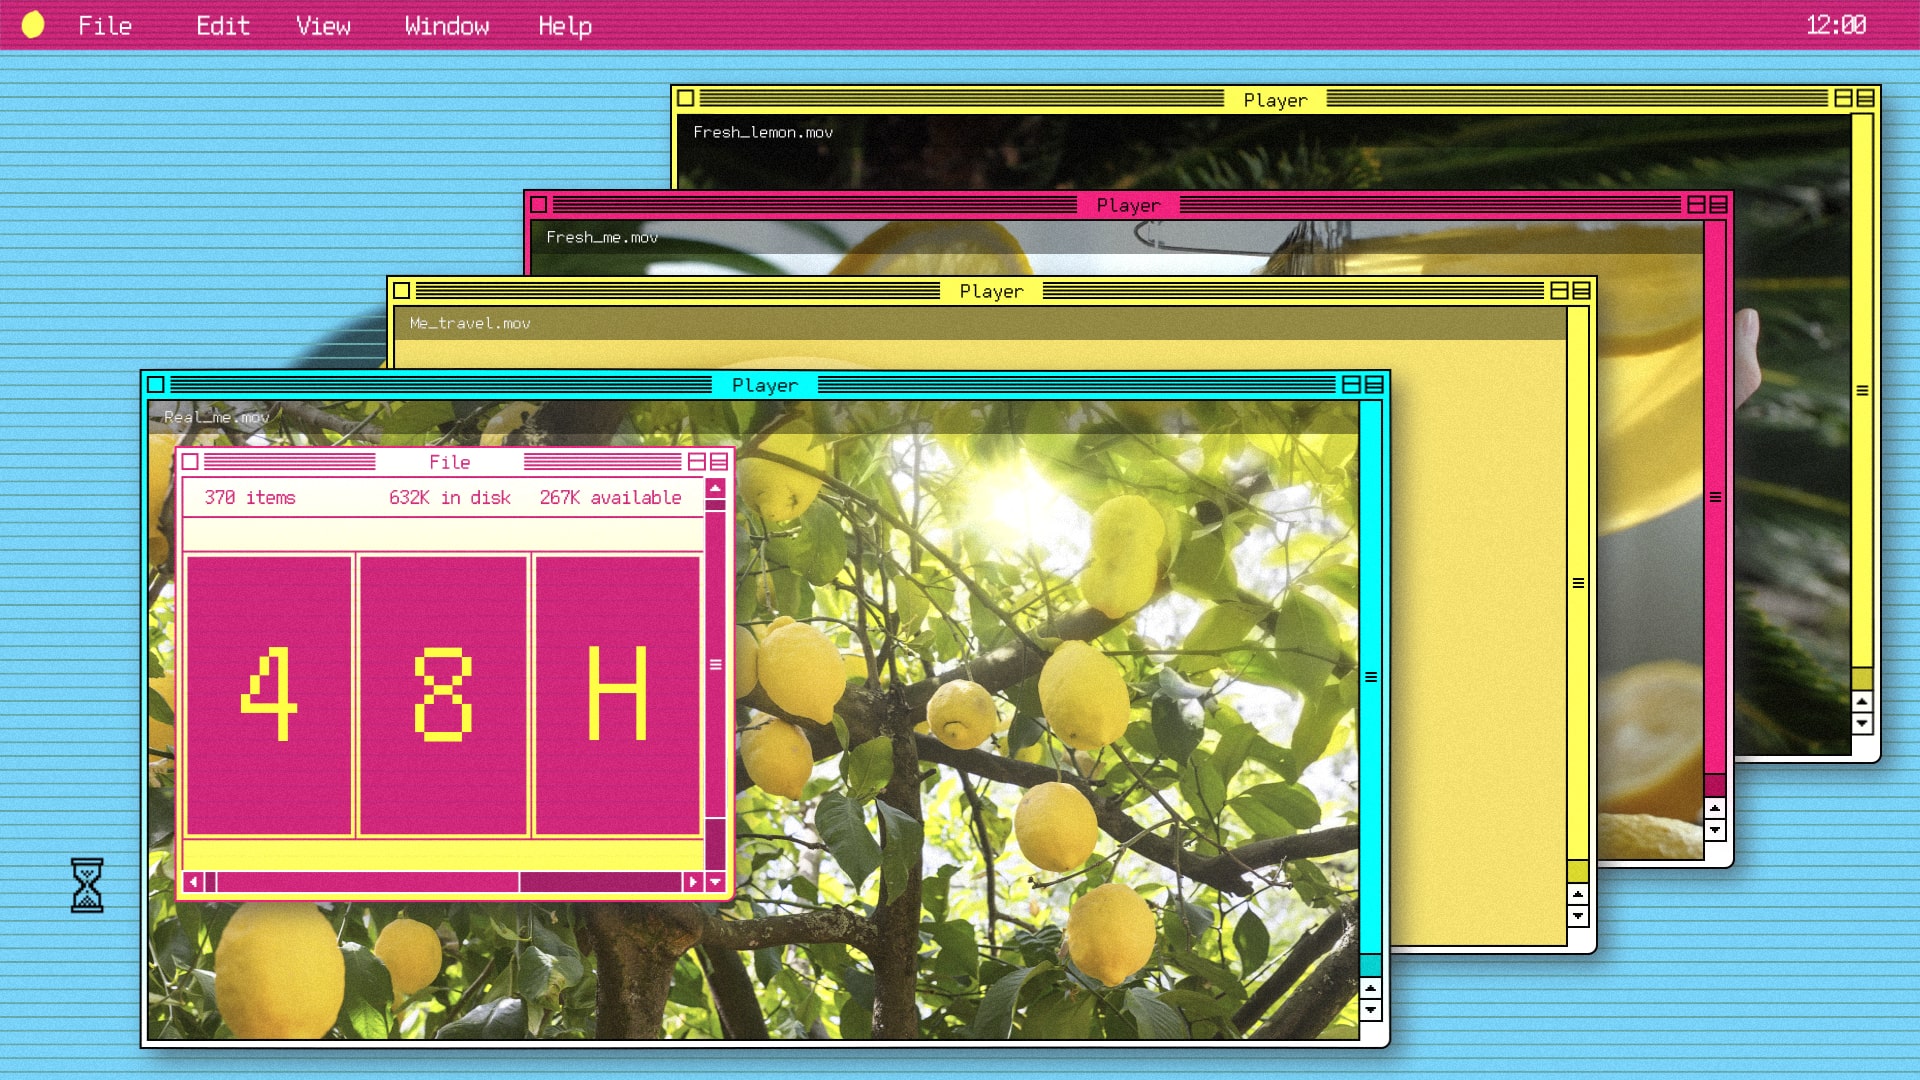The image size is (1920, 1080).
Task: Click the lemon icon in menu bar
Action: tap(33, 25)
